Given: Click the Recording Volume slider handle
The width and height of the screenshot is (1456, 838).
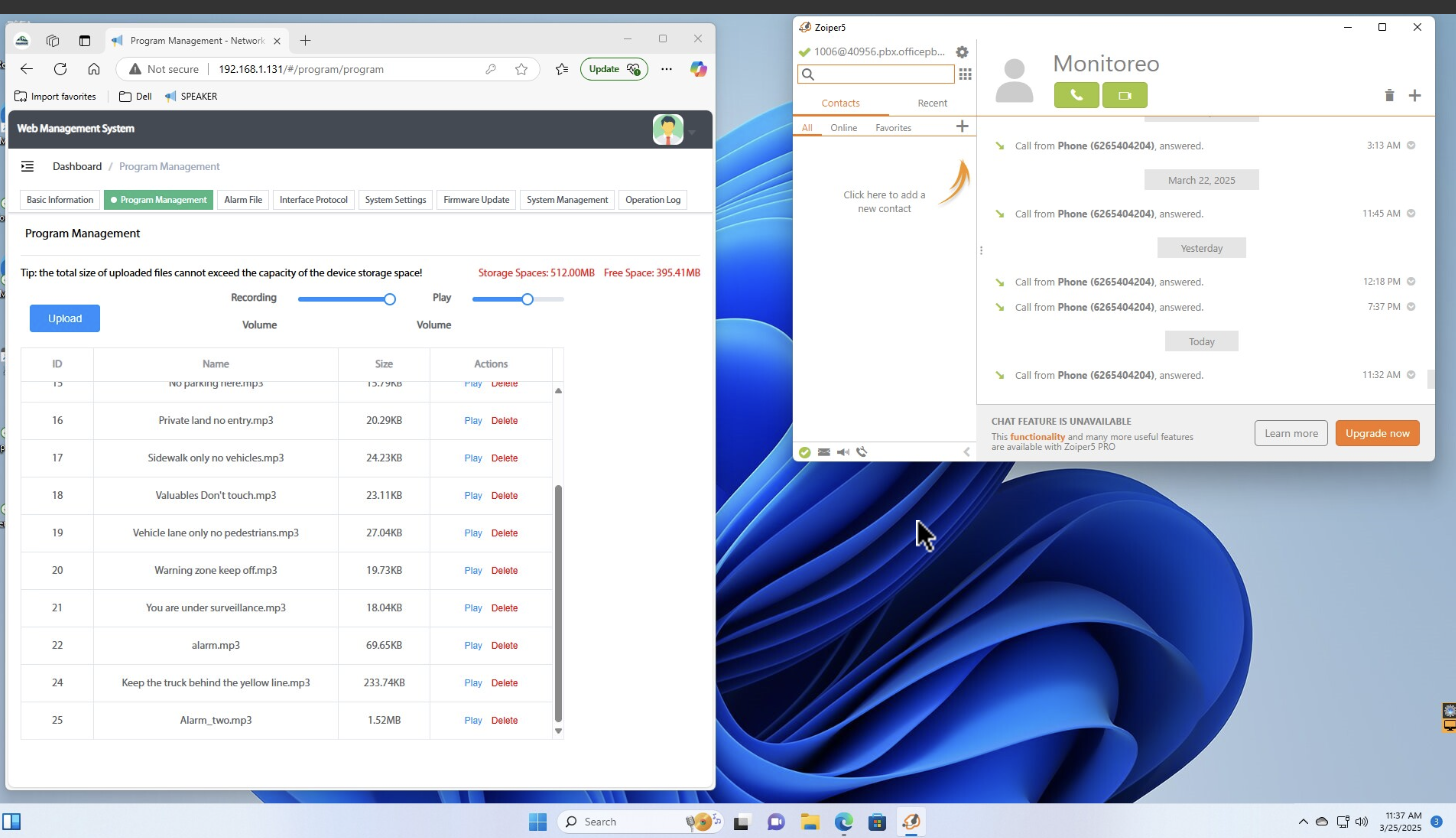Looking at the screenshot, I should [x=390, y=299].
